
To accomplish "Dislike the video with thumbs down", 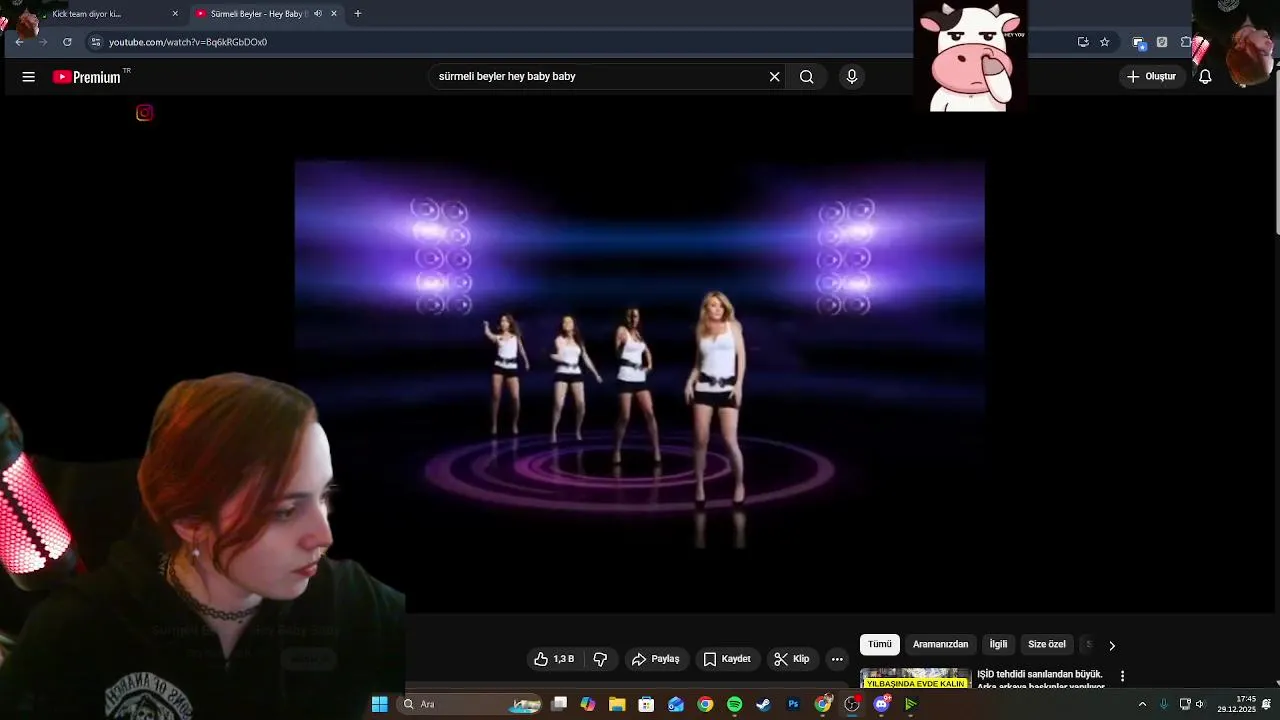I will click(x=600, y=659).
